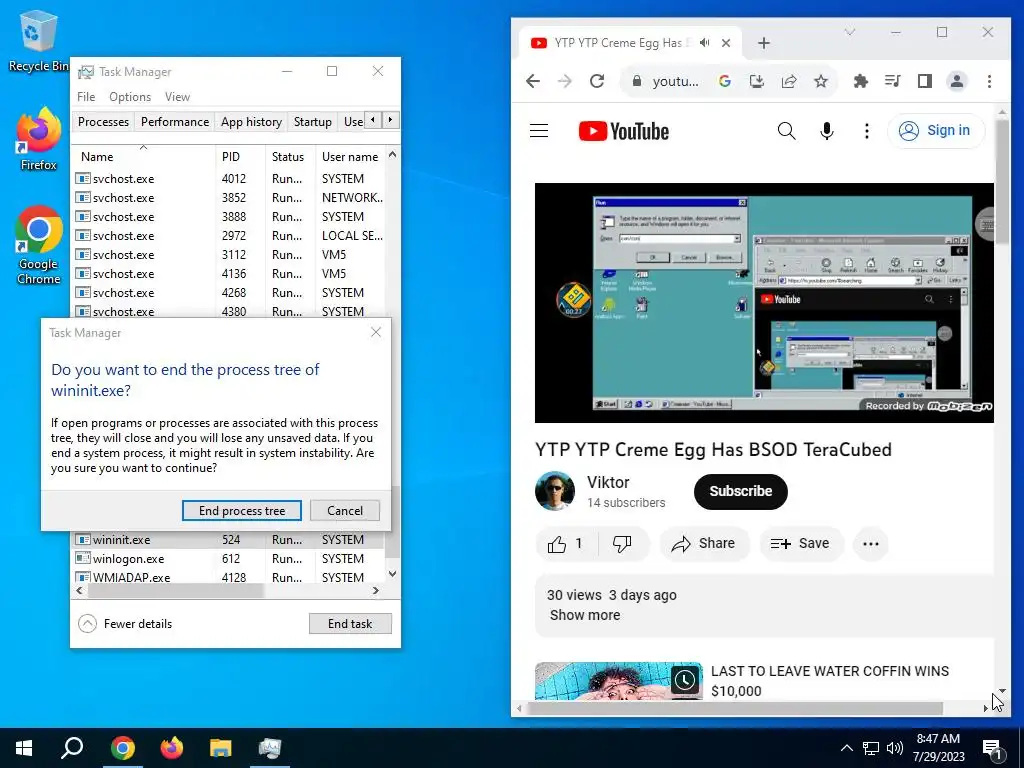This screenshot has width=1024, height=768.
Task: Open the notification center icon
Action: (x=992, y=748)
